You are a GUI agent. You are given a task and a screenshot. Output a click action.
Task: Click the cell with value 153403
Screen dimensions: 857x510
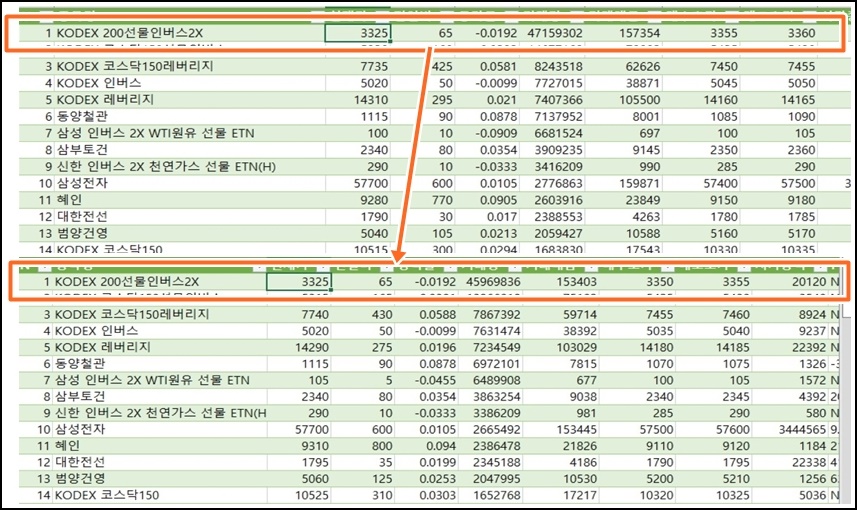tap(561, 282)
